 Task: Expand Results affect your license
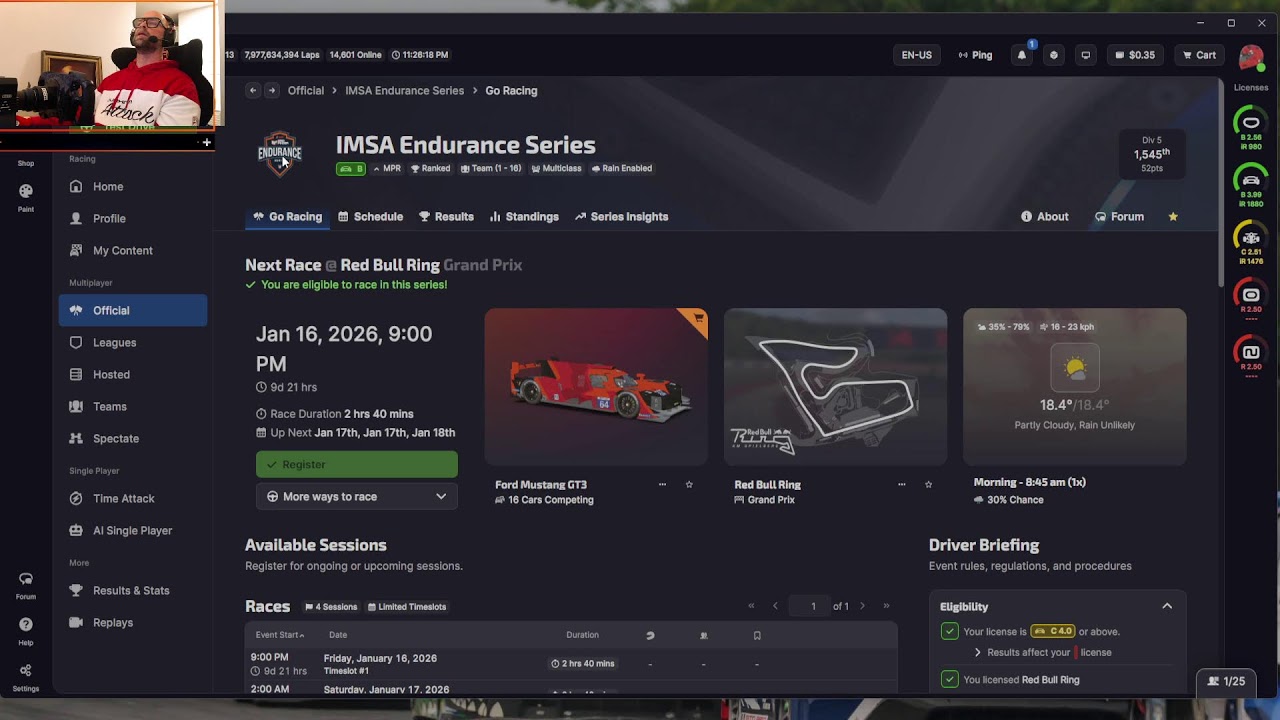tap(978, 652)
